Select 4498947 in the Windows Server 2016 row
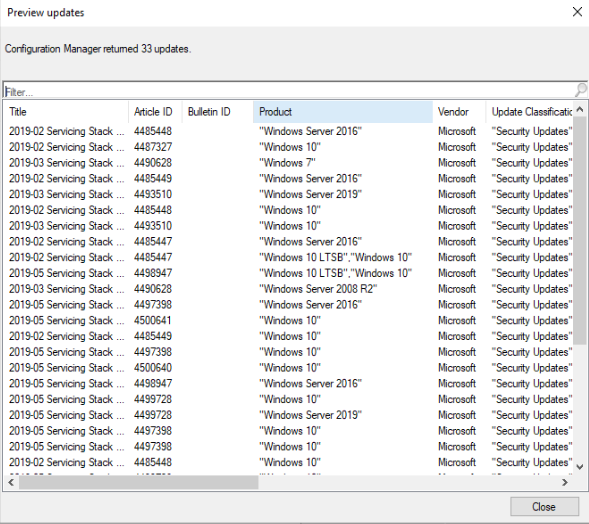 [153, 384]
